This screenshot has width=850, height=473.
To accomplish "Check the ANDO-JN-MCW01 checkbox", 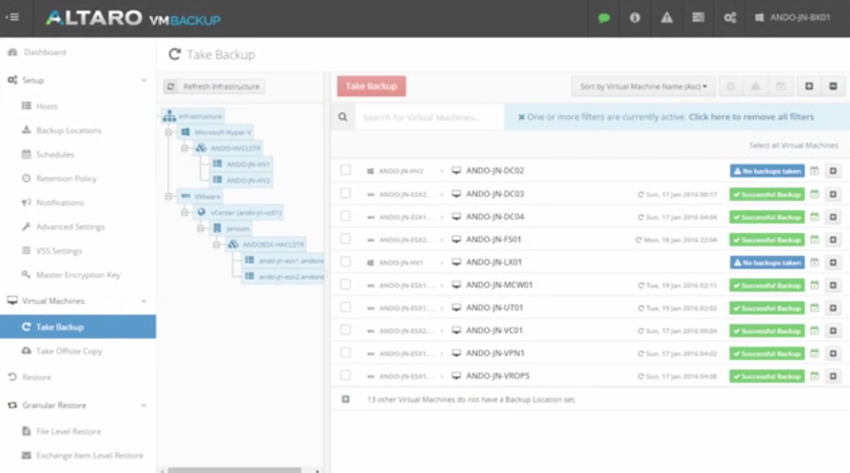I will [345, 284].
